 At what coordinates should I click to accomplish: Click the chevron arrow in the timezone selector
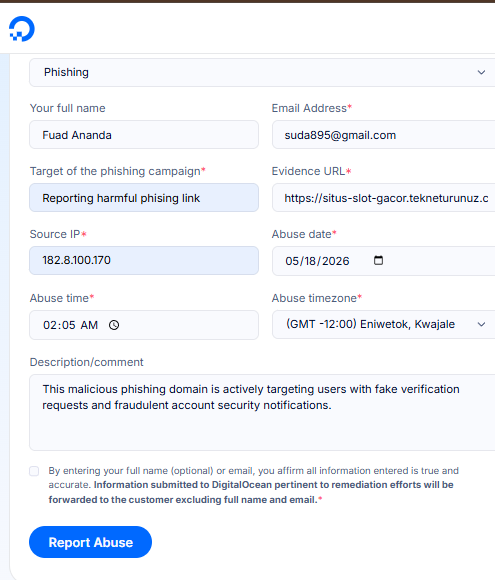(x=481, y=324)
